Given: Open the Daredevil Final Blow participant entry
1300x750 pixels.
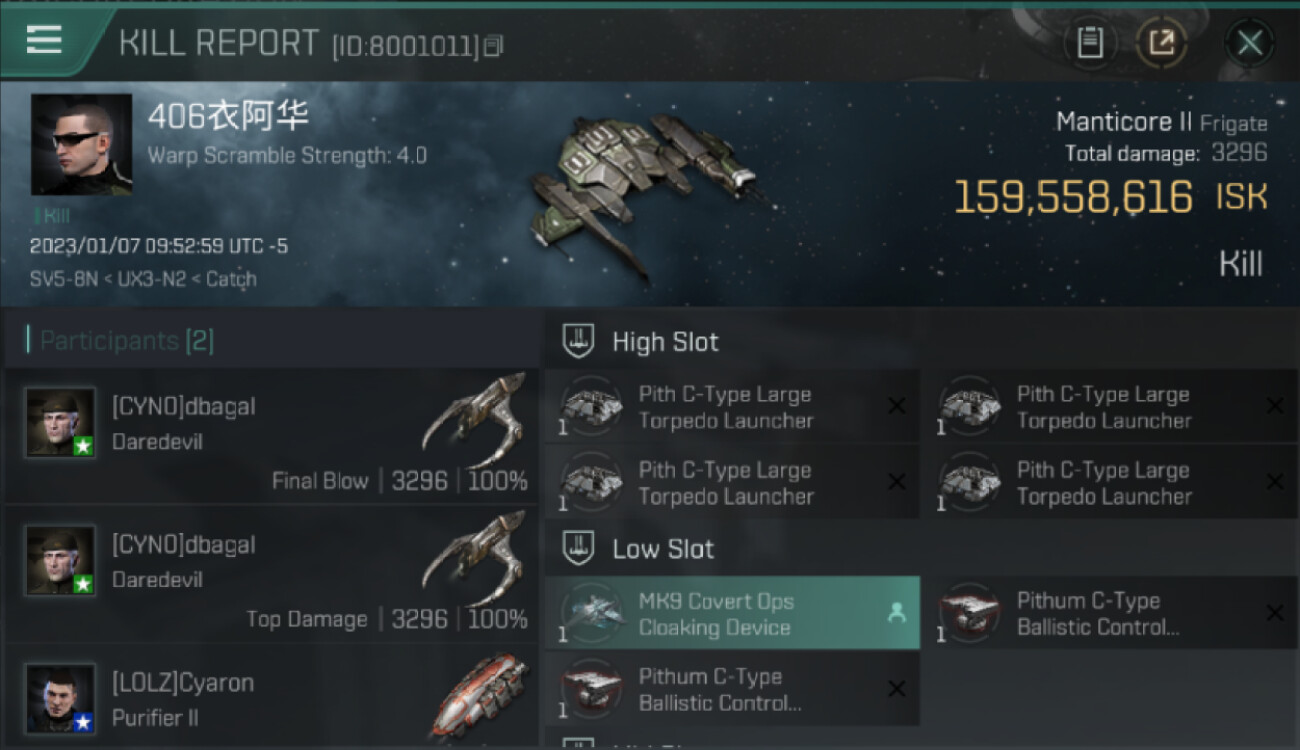Looking at the screenshot, I should (x=270, y=436).
